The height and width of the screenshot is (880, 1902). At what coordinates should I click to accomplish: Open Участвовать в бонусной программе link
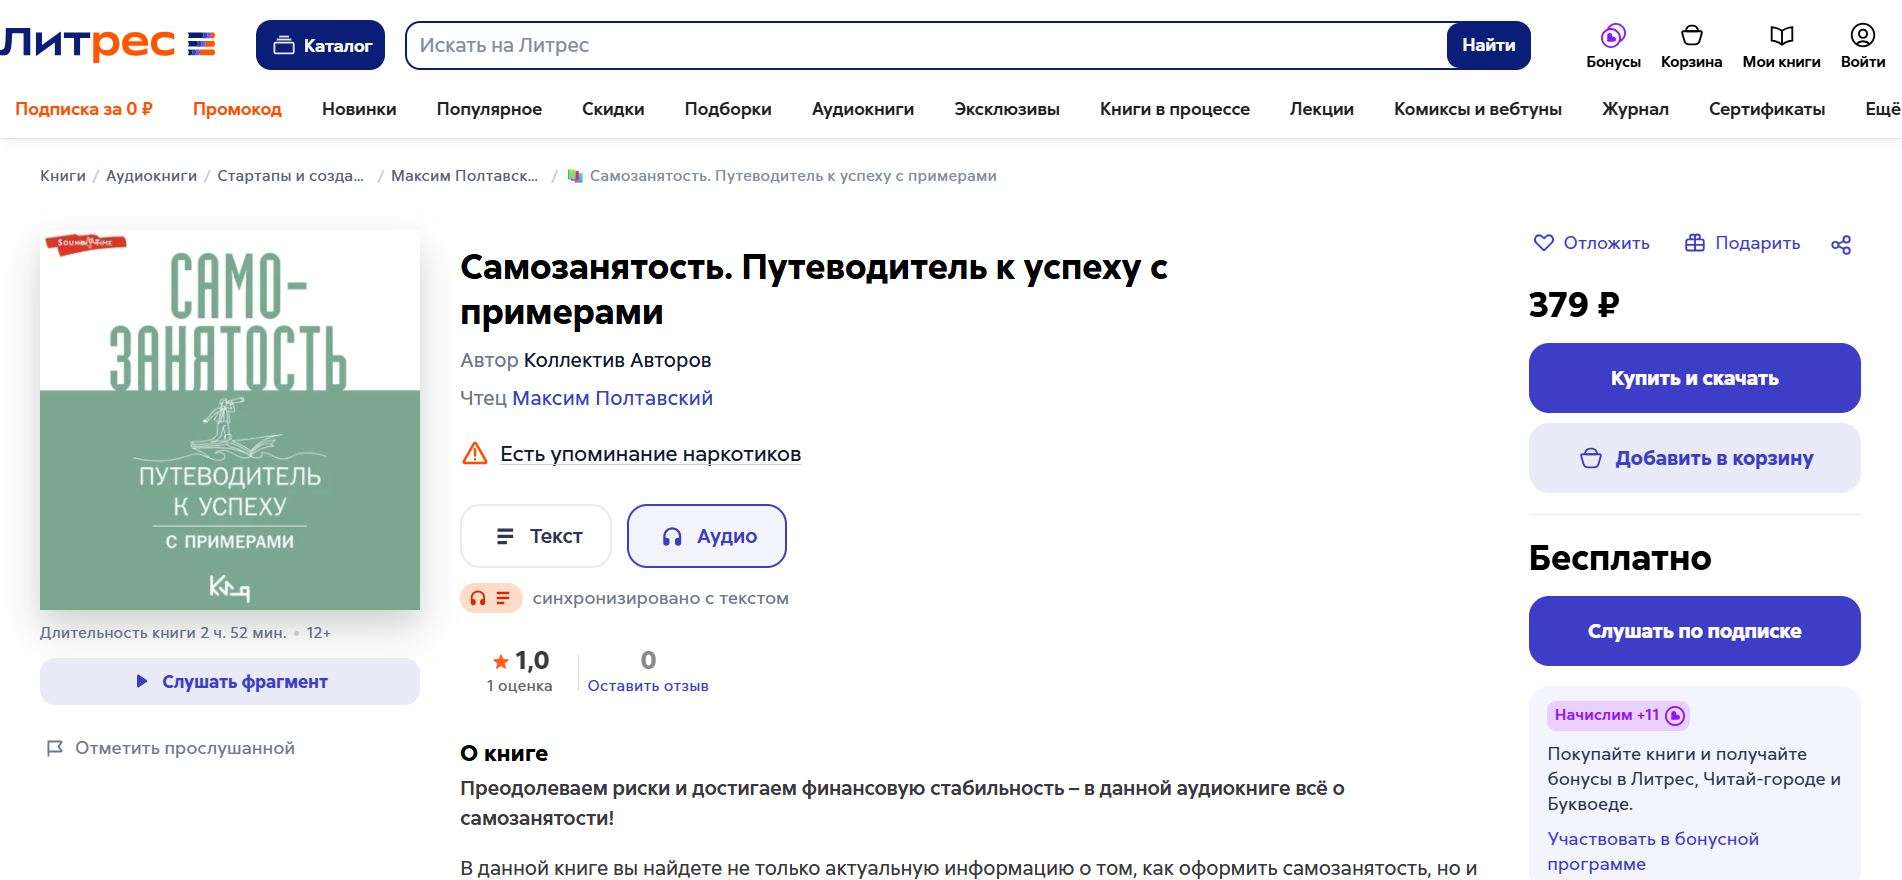[x=1653, y=851]
